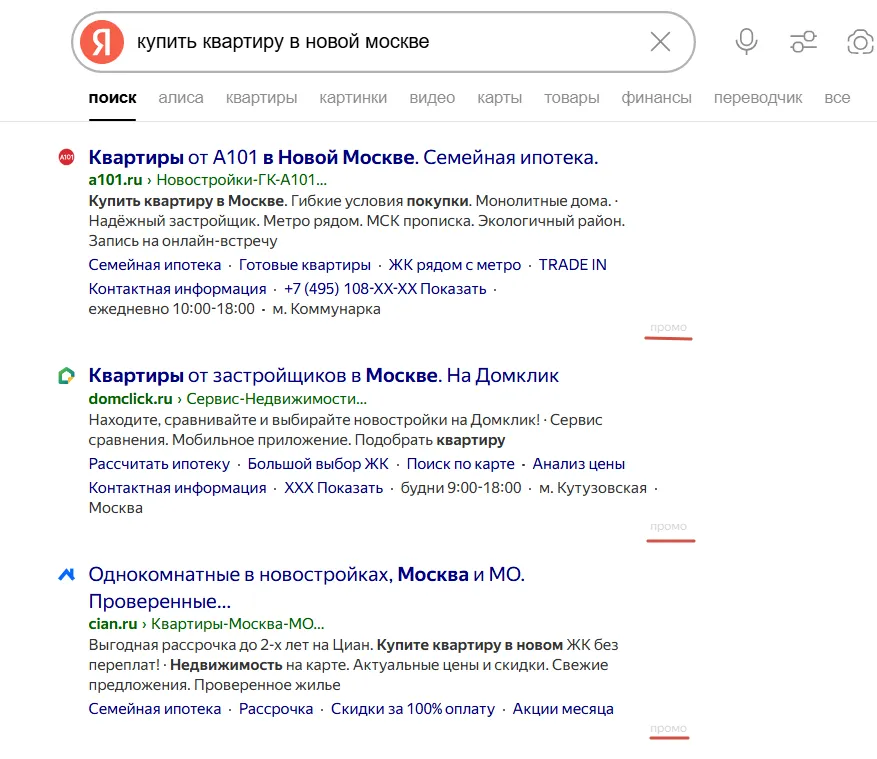Viewport: 877px width, 759px height.
Task: Select the 'поиск' tab
Action: [x=112, y=97]
